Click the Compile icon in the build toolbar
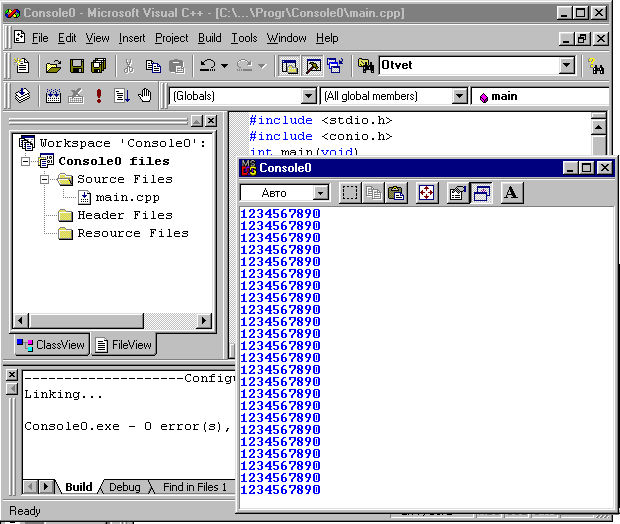The width and height of the screenshot is (620, 524). 22,95
